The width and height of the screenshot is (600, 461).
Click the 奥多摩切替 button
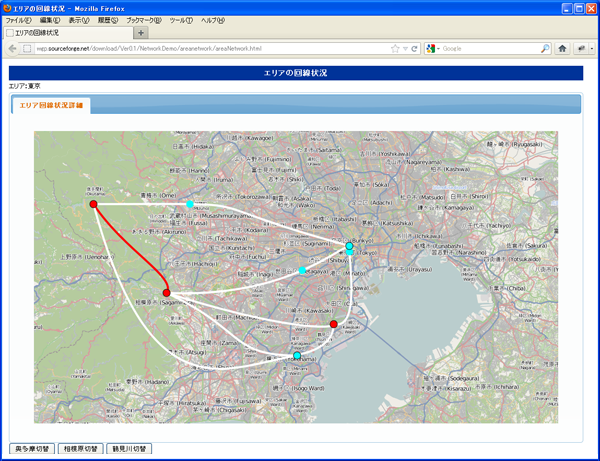tap(32, 449)
